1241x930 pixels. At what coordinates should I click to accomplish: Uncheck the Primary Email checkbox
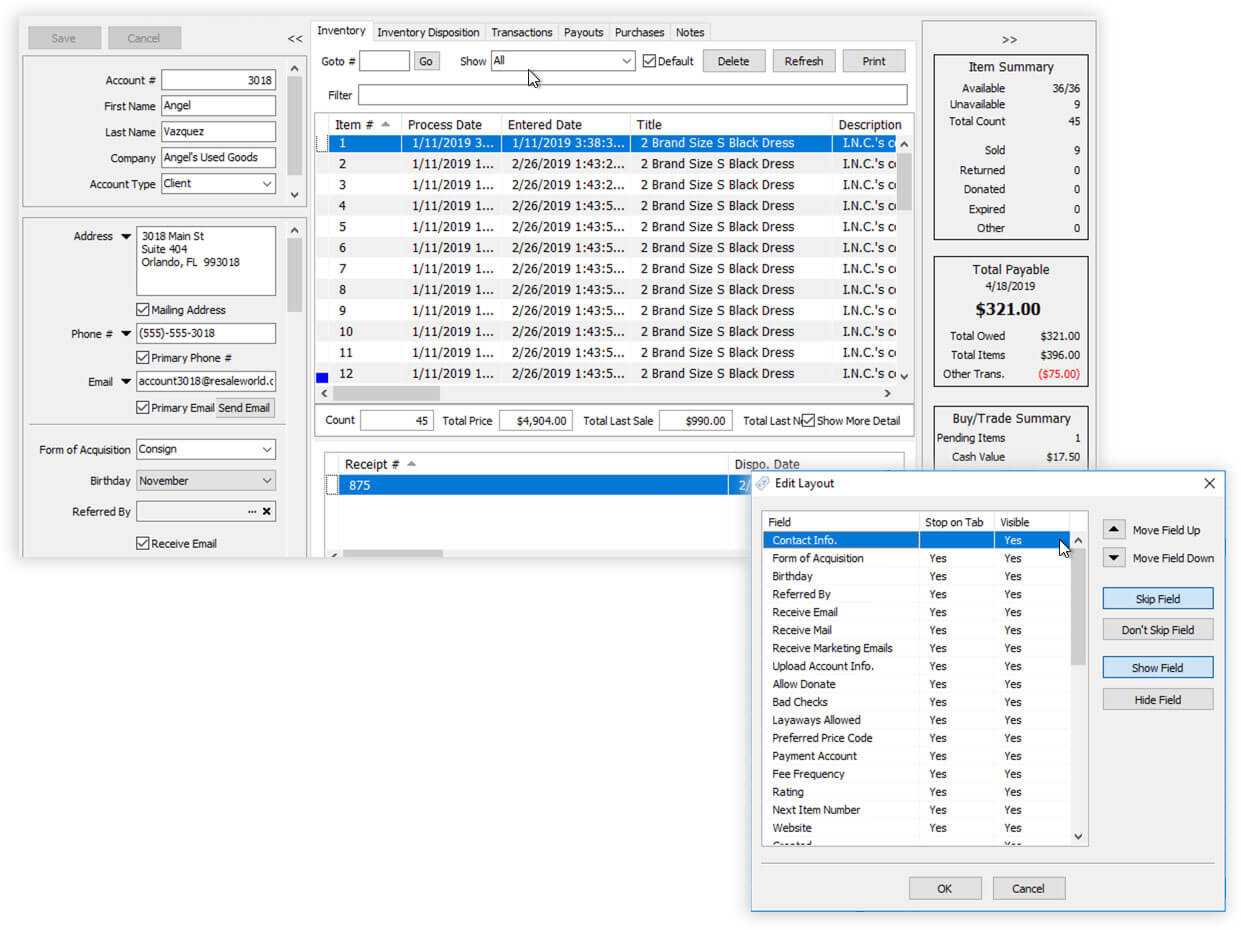coord(143,408)
